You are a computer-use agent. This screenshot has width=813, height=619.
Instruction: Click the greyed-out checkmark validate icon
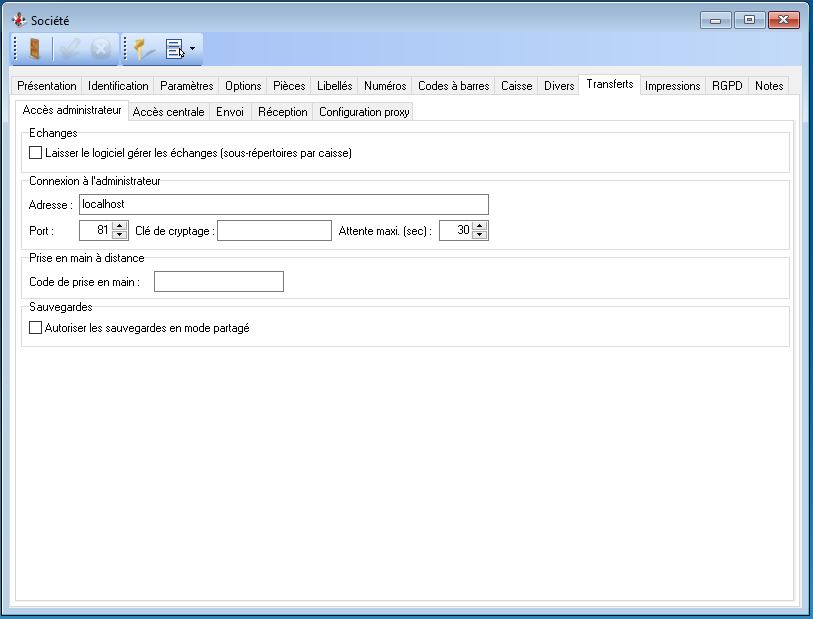[69, 48]
